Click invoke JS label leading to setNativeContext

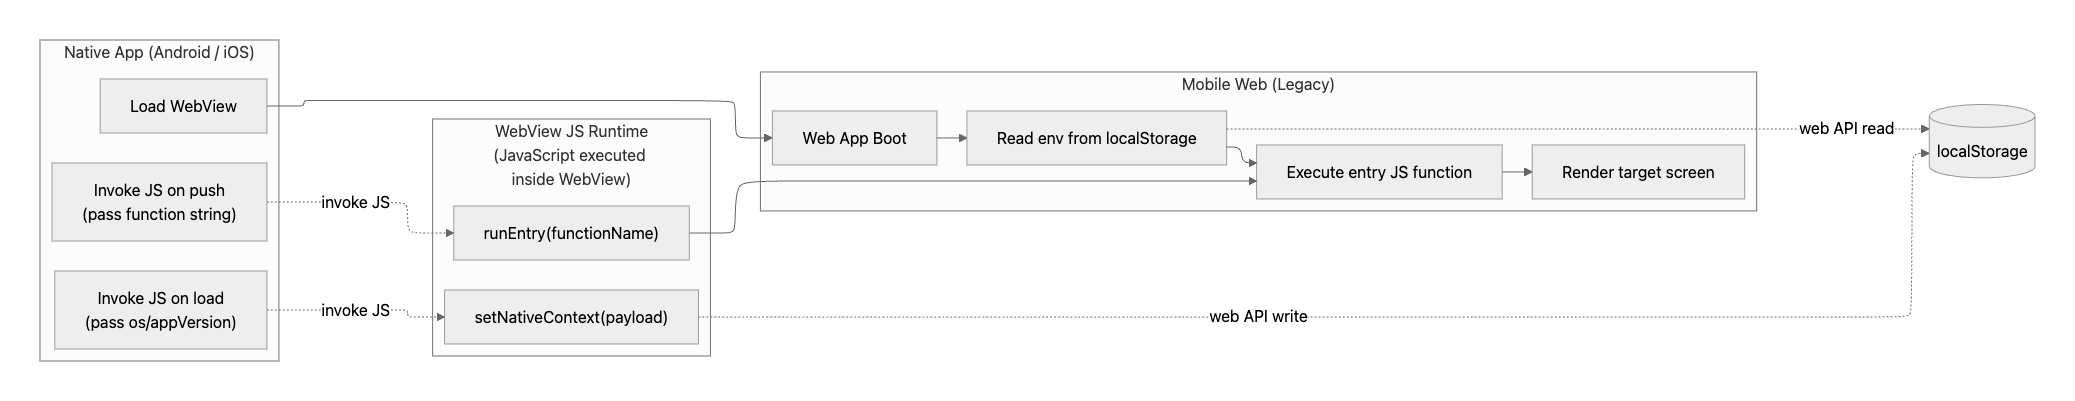pyautogui.click(x=355, y=310)
